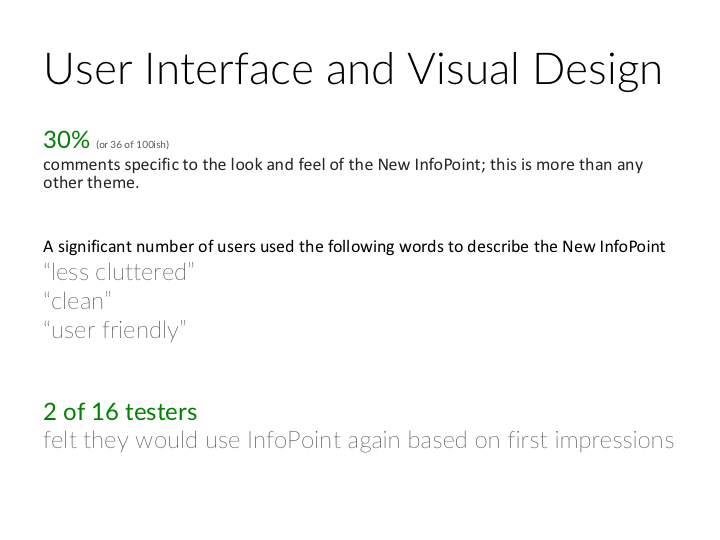The height and width of the screenshot is (540, 720).
Task: Select the word 'again' in bottom line
Action: coord(374,441)
